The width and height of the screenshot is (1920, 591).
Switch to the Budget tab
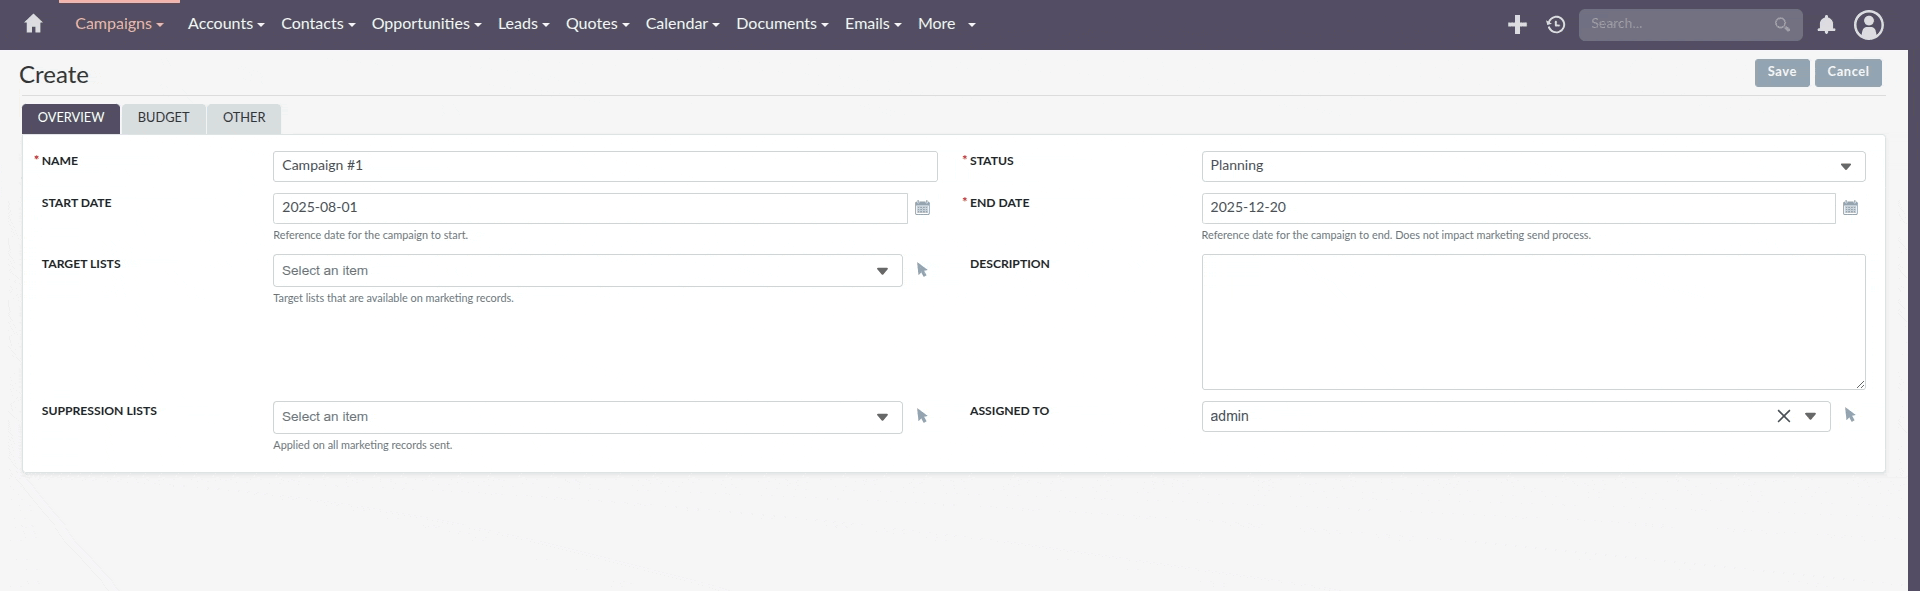(x=163, y=118)
